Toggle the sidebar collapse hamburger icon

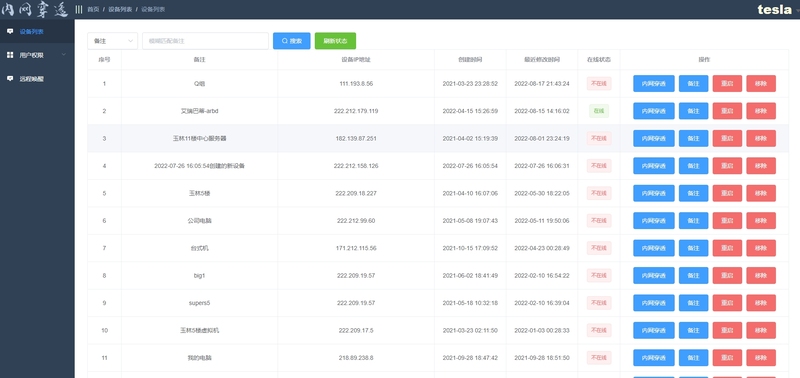(x=79, y=9)
